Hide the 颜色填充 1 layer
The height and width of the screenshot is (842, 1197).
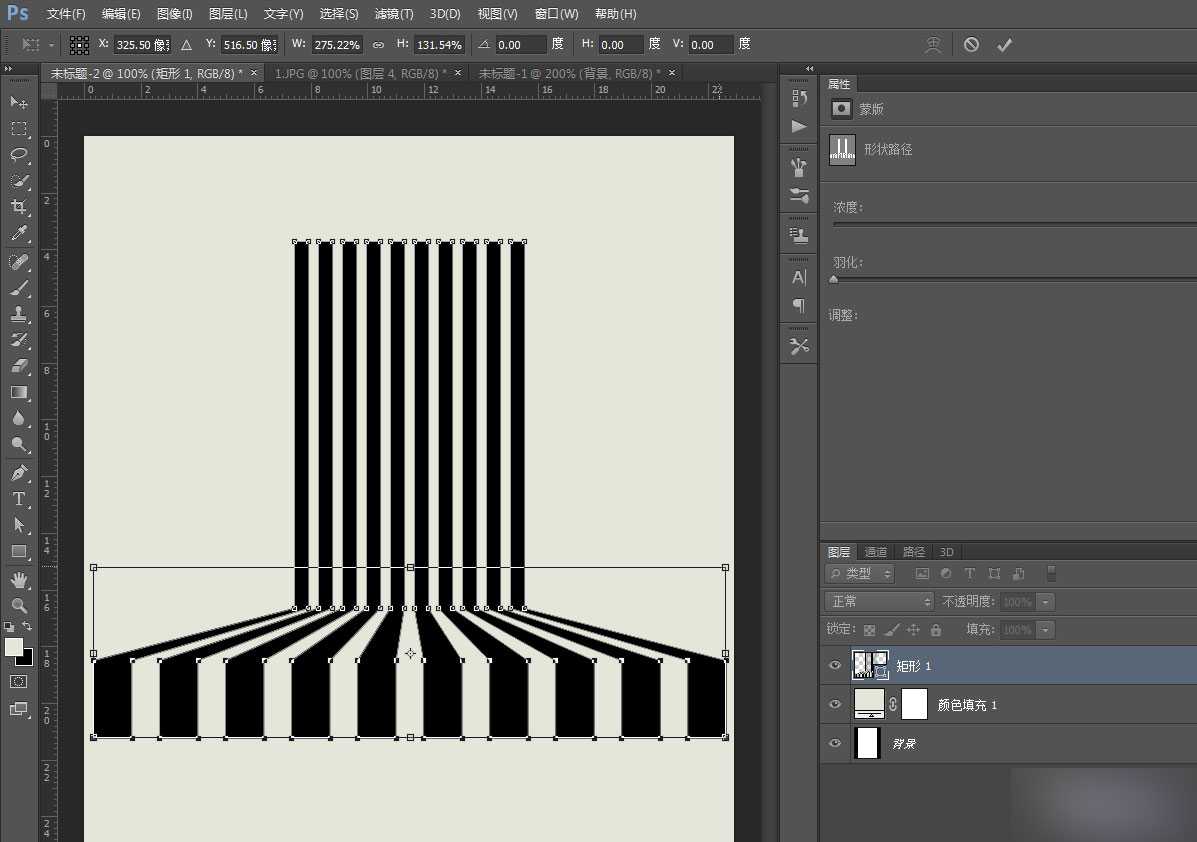point(835,704)
